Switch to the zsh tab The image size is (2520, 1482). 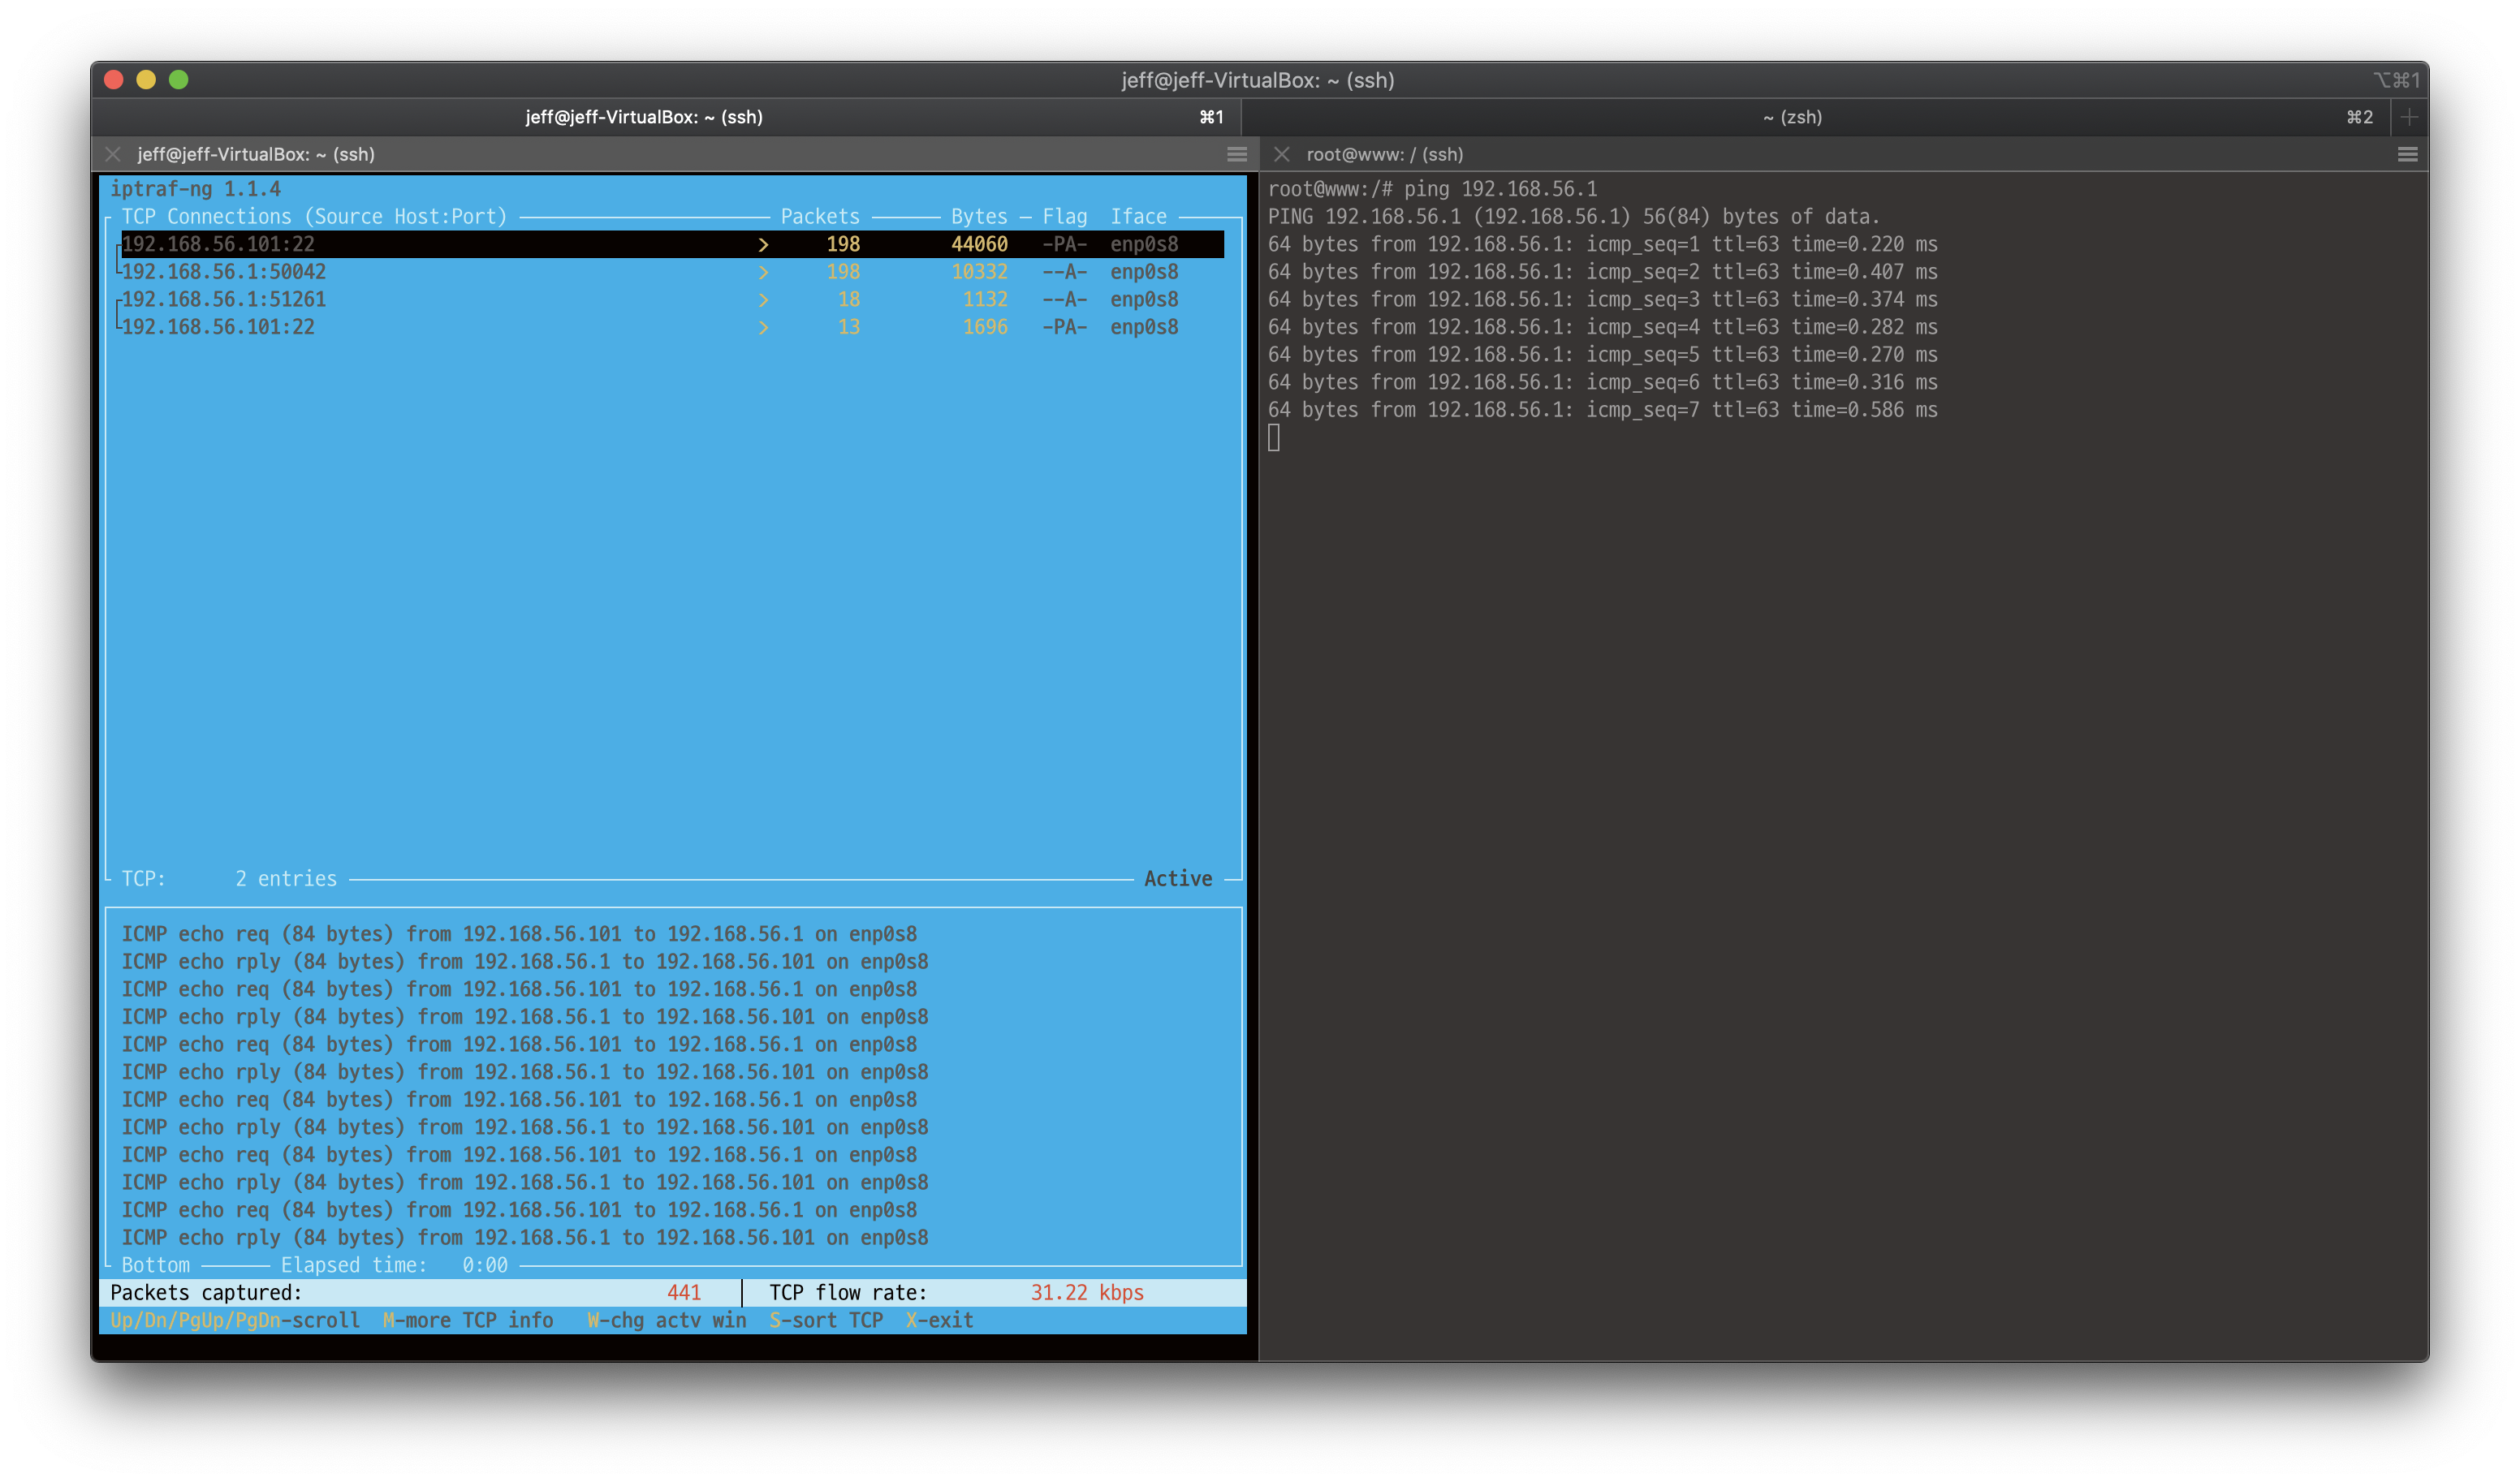coord(1793,117)
